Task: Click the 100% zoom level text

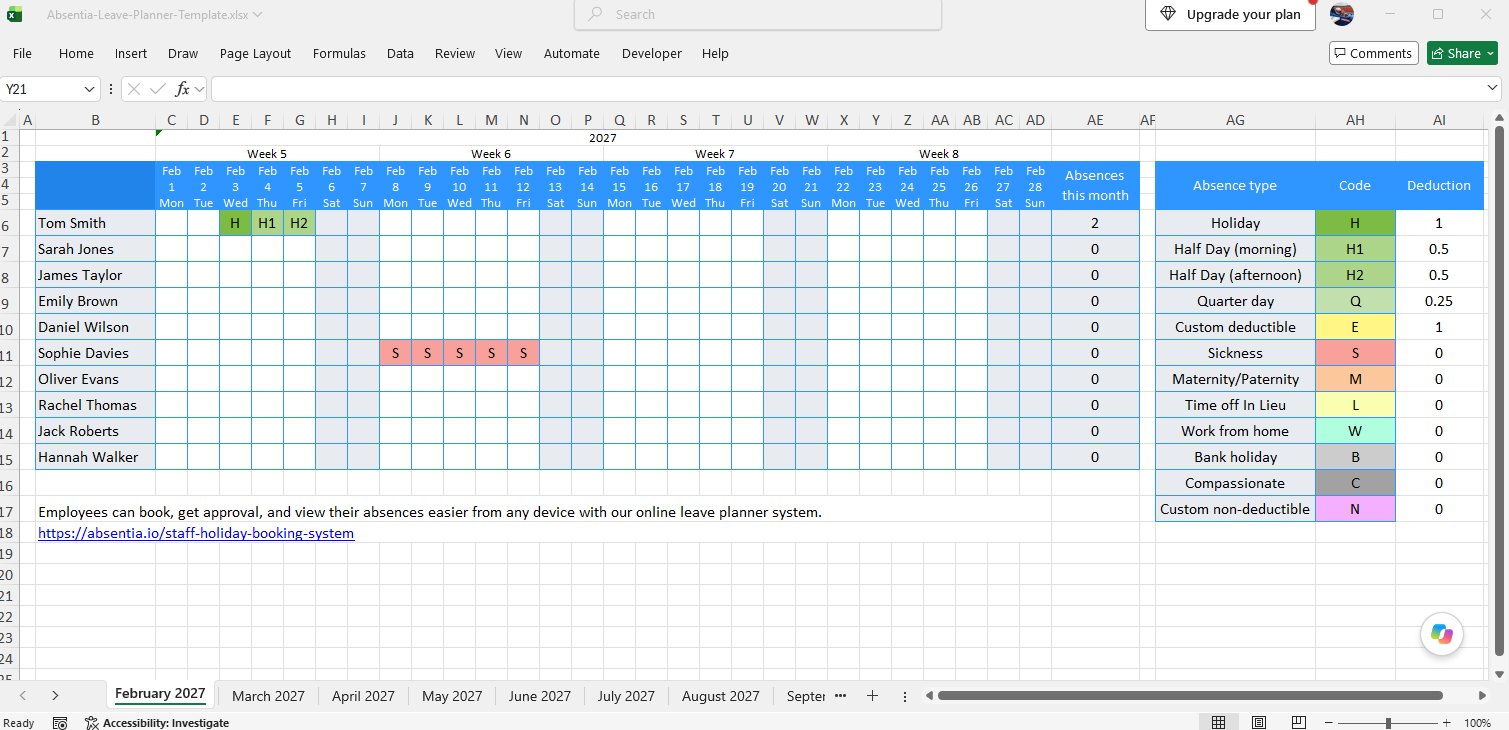Action: [x=1477, y=722]
